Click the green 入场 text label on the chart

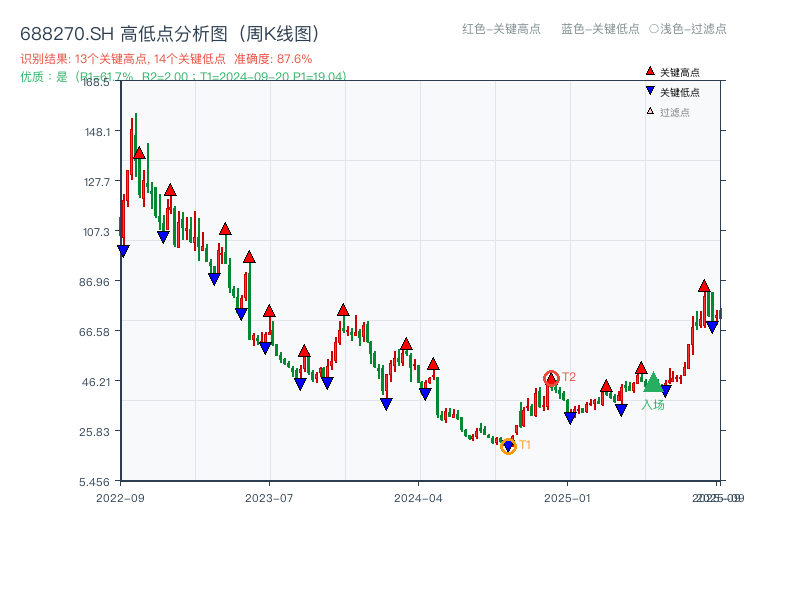655,404
